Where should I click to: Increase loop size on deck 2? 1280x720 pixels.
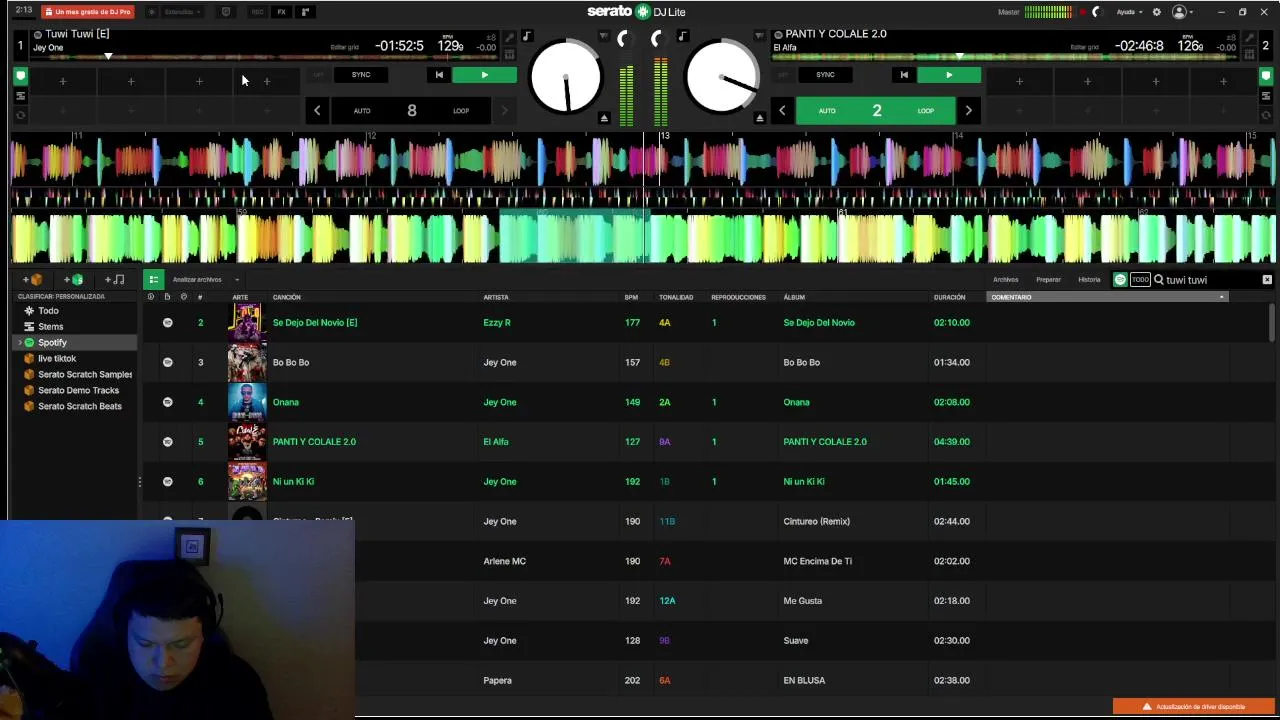(x=968, y=111)
